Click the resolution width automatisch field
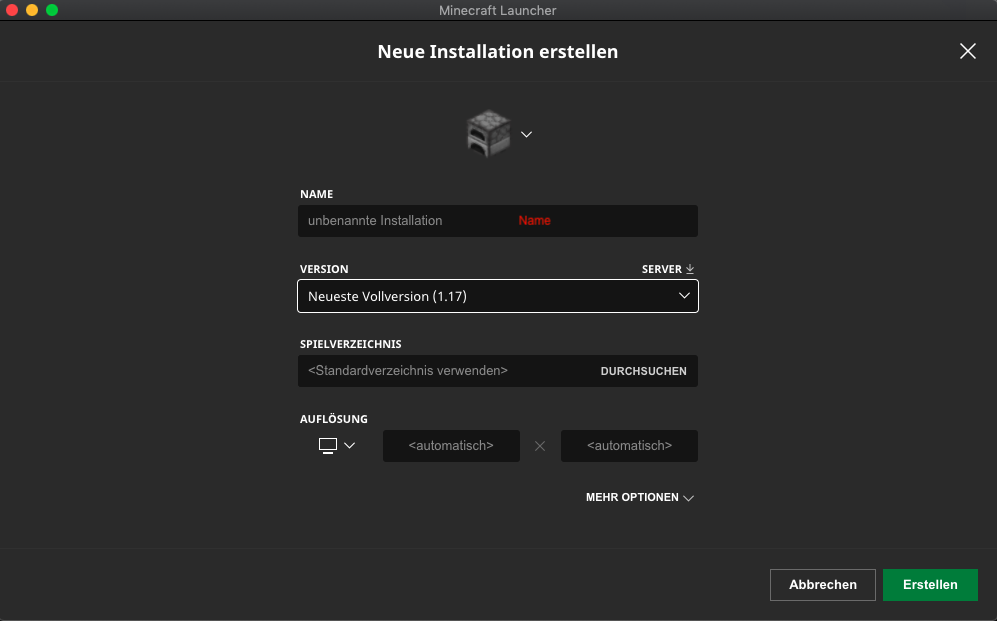This screenshot has height=621, width=997. [451, 446]
